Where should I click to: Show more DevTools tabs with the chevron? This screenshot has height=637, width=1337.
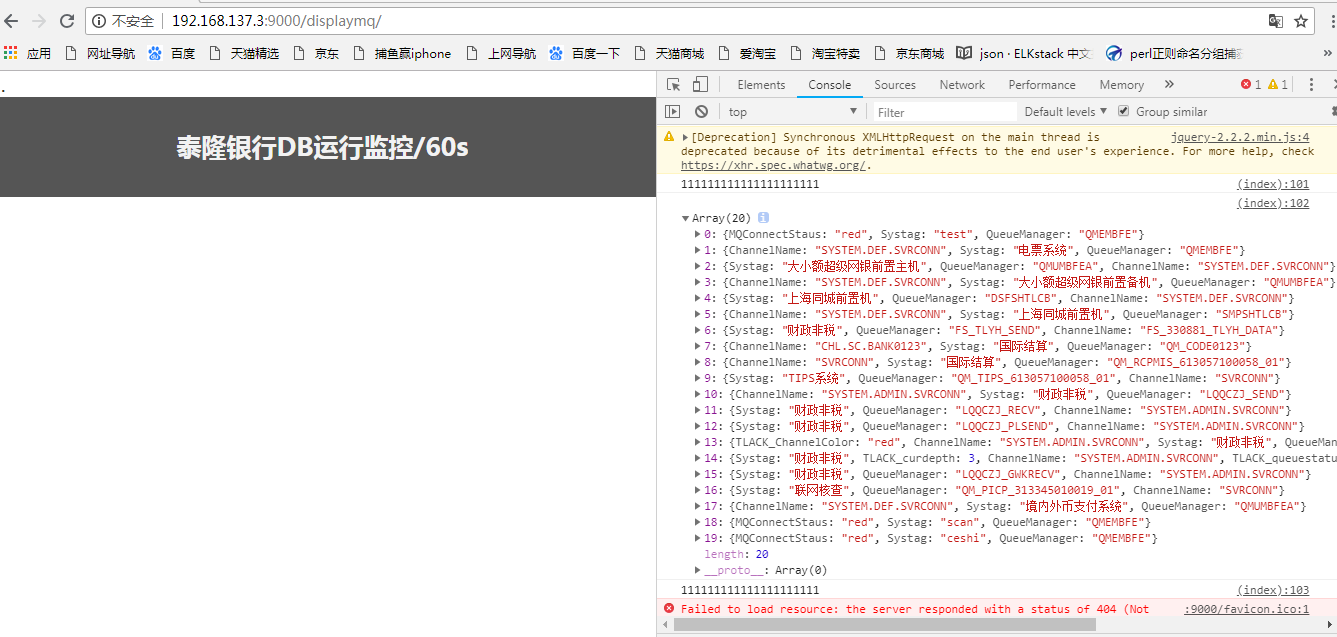point(1169,85)
